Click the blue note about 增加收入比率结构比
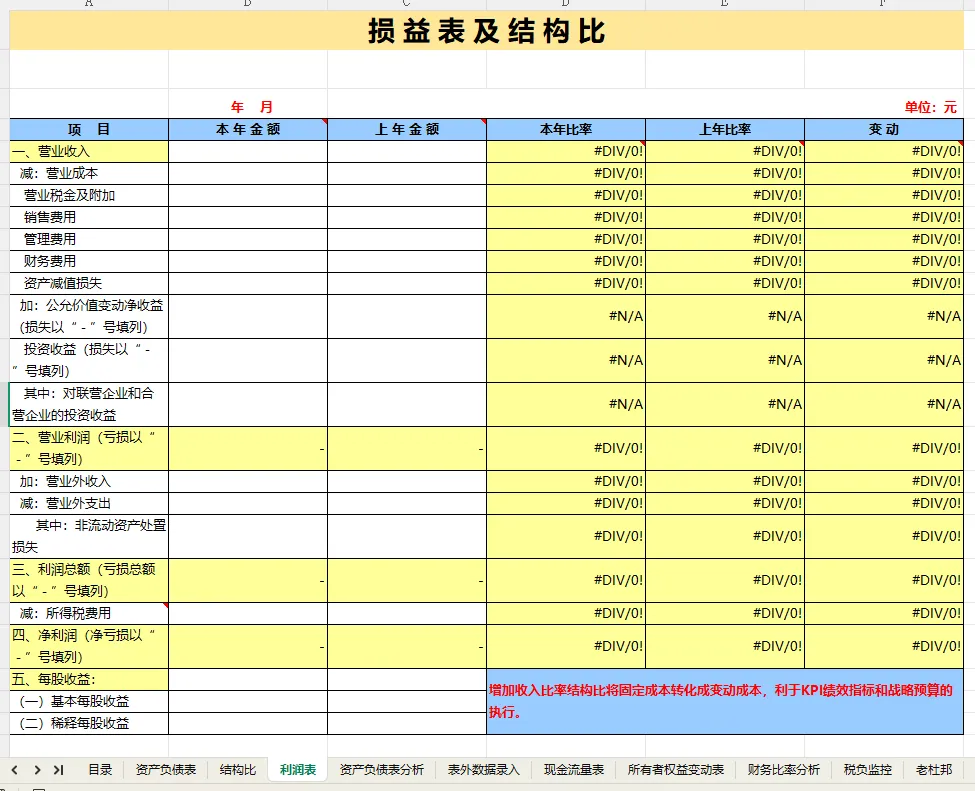Viewport: 975px width, 791px height. tap(725, 701)
